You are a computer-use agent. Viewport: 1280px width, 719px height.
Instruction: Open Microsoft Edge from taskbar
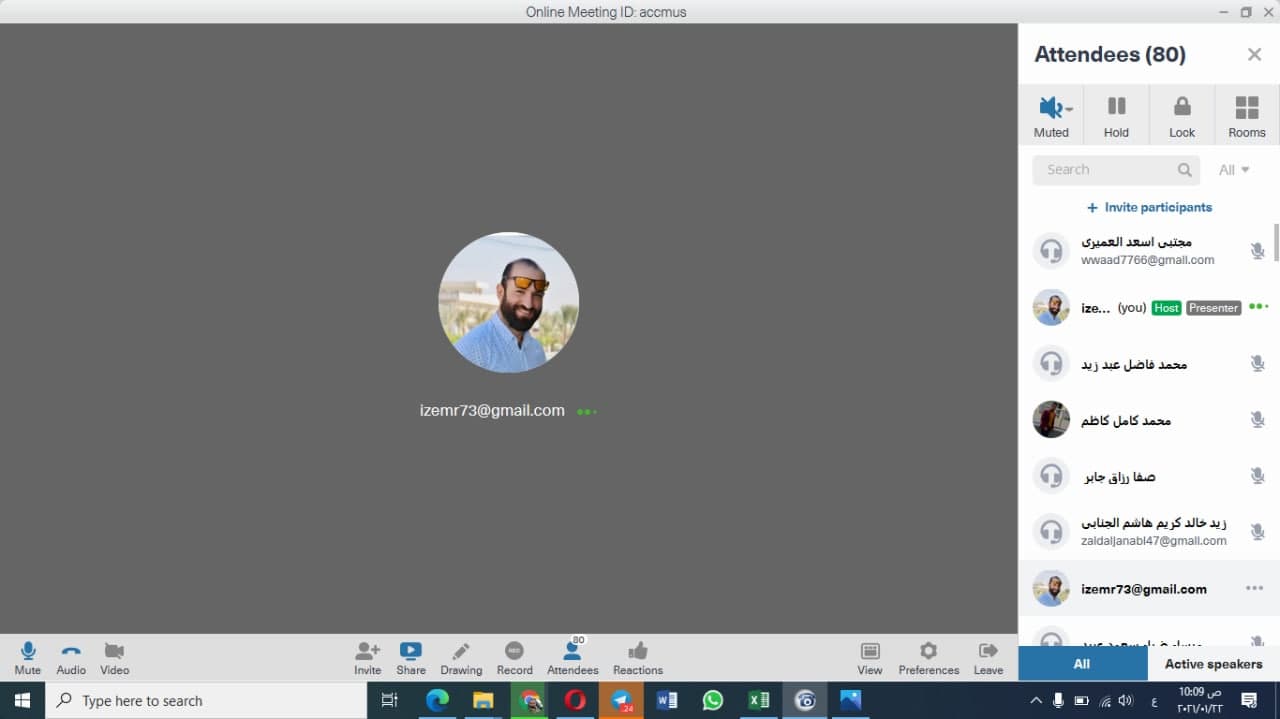point(437,700)
